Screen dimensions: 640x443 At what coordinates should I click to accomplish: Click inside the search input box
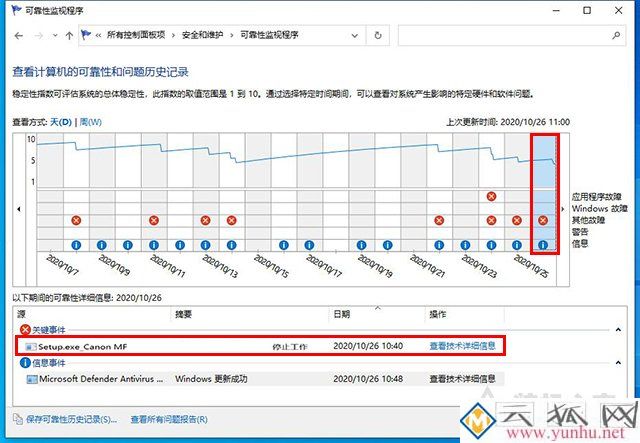pyautogui.click(x=504, y=36)
